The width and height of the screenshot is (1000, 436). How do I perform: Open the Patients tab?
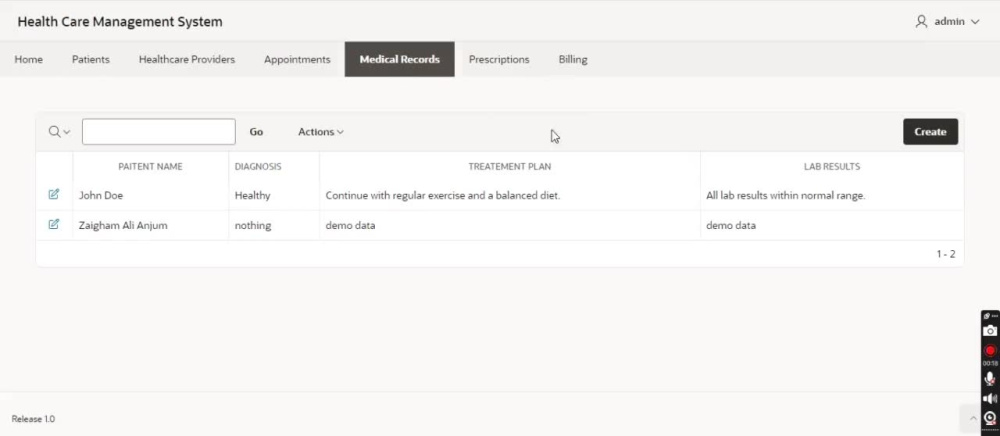coord(91,59)
